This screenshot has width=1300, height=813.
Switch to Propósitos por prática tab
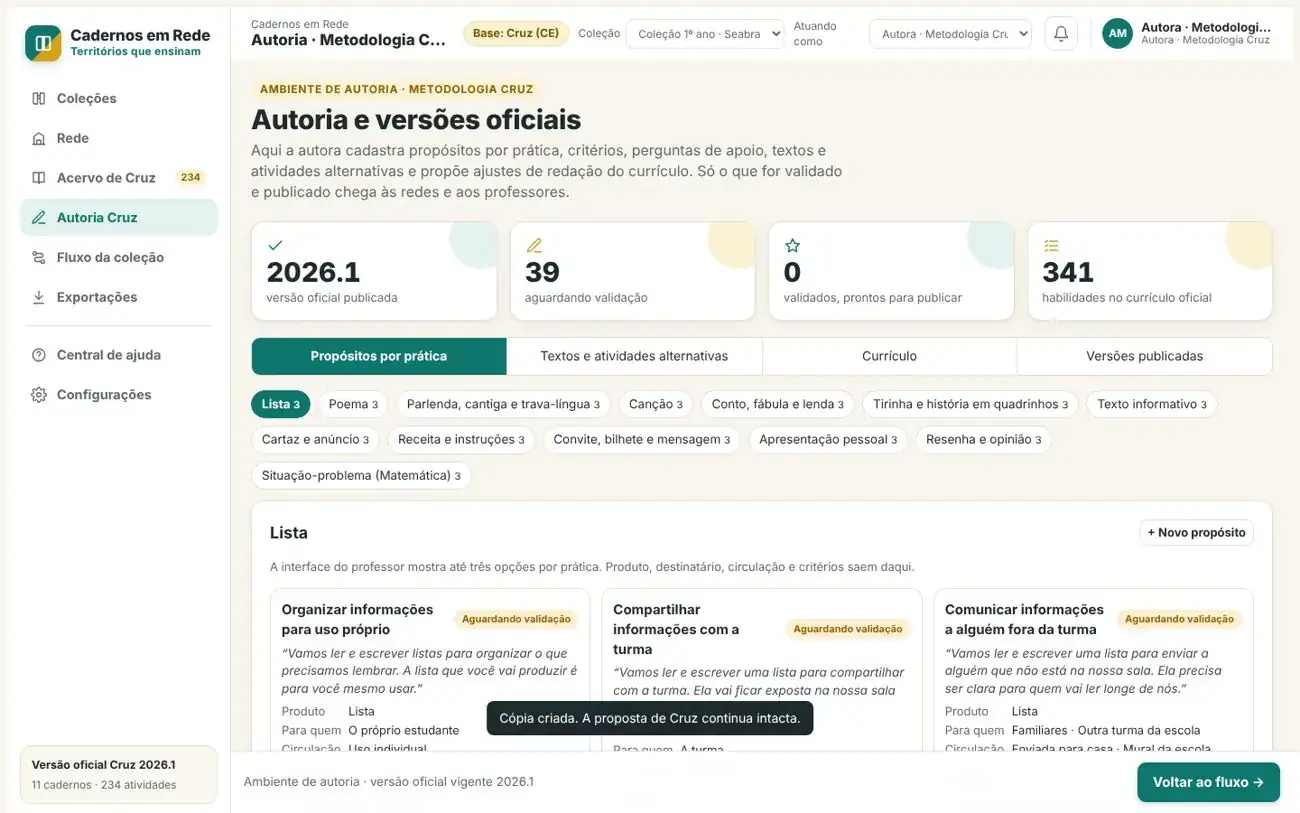coord(379,356)
